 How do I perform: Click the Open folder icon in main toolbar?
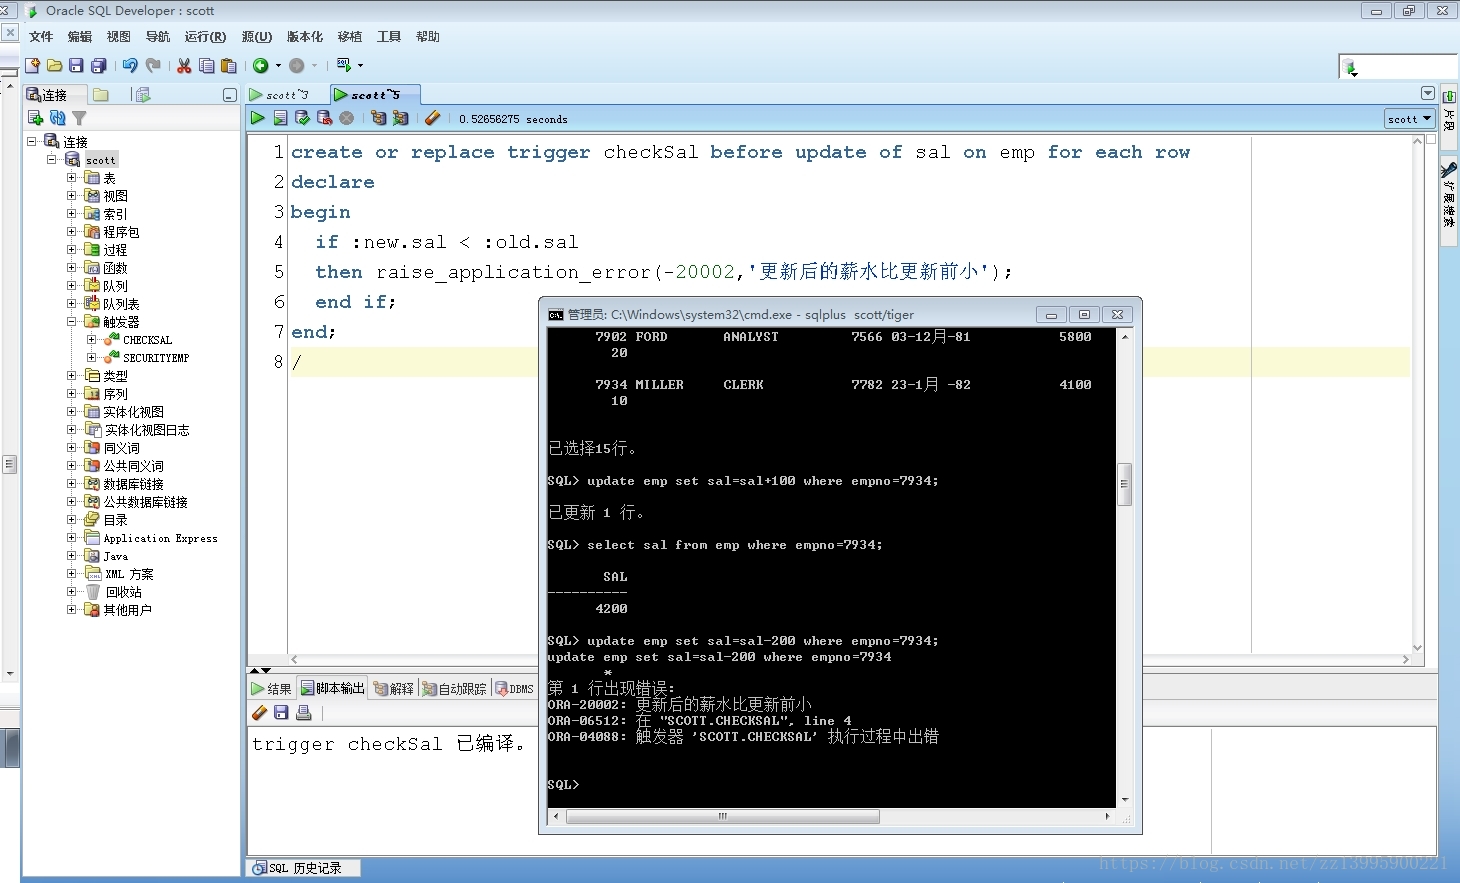(54, 66)
